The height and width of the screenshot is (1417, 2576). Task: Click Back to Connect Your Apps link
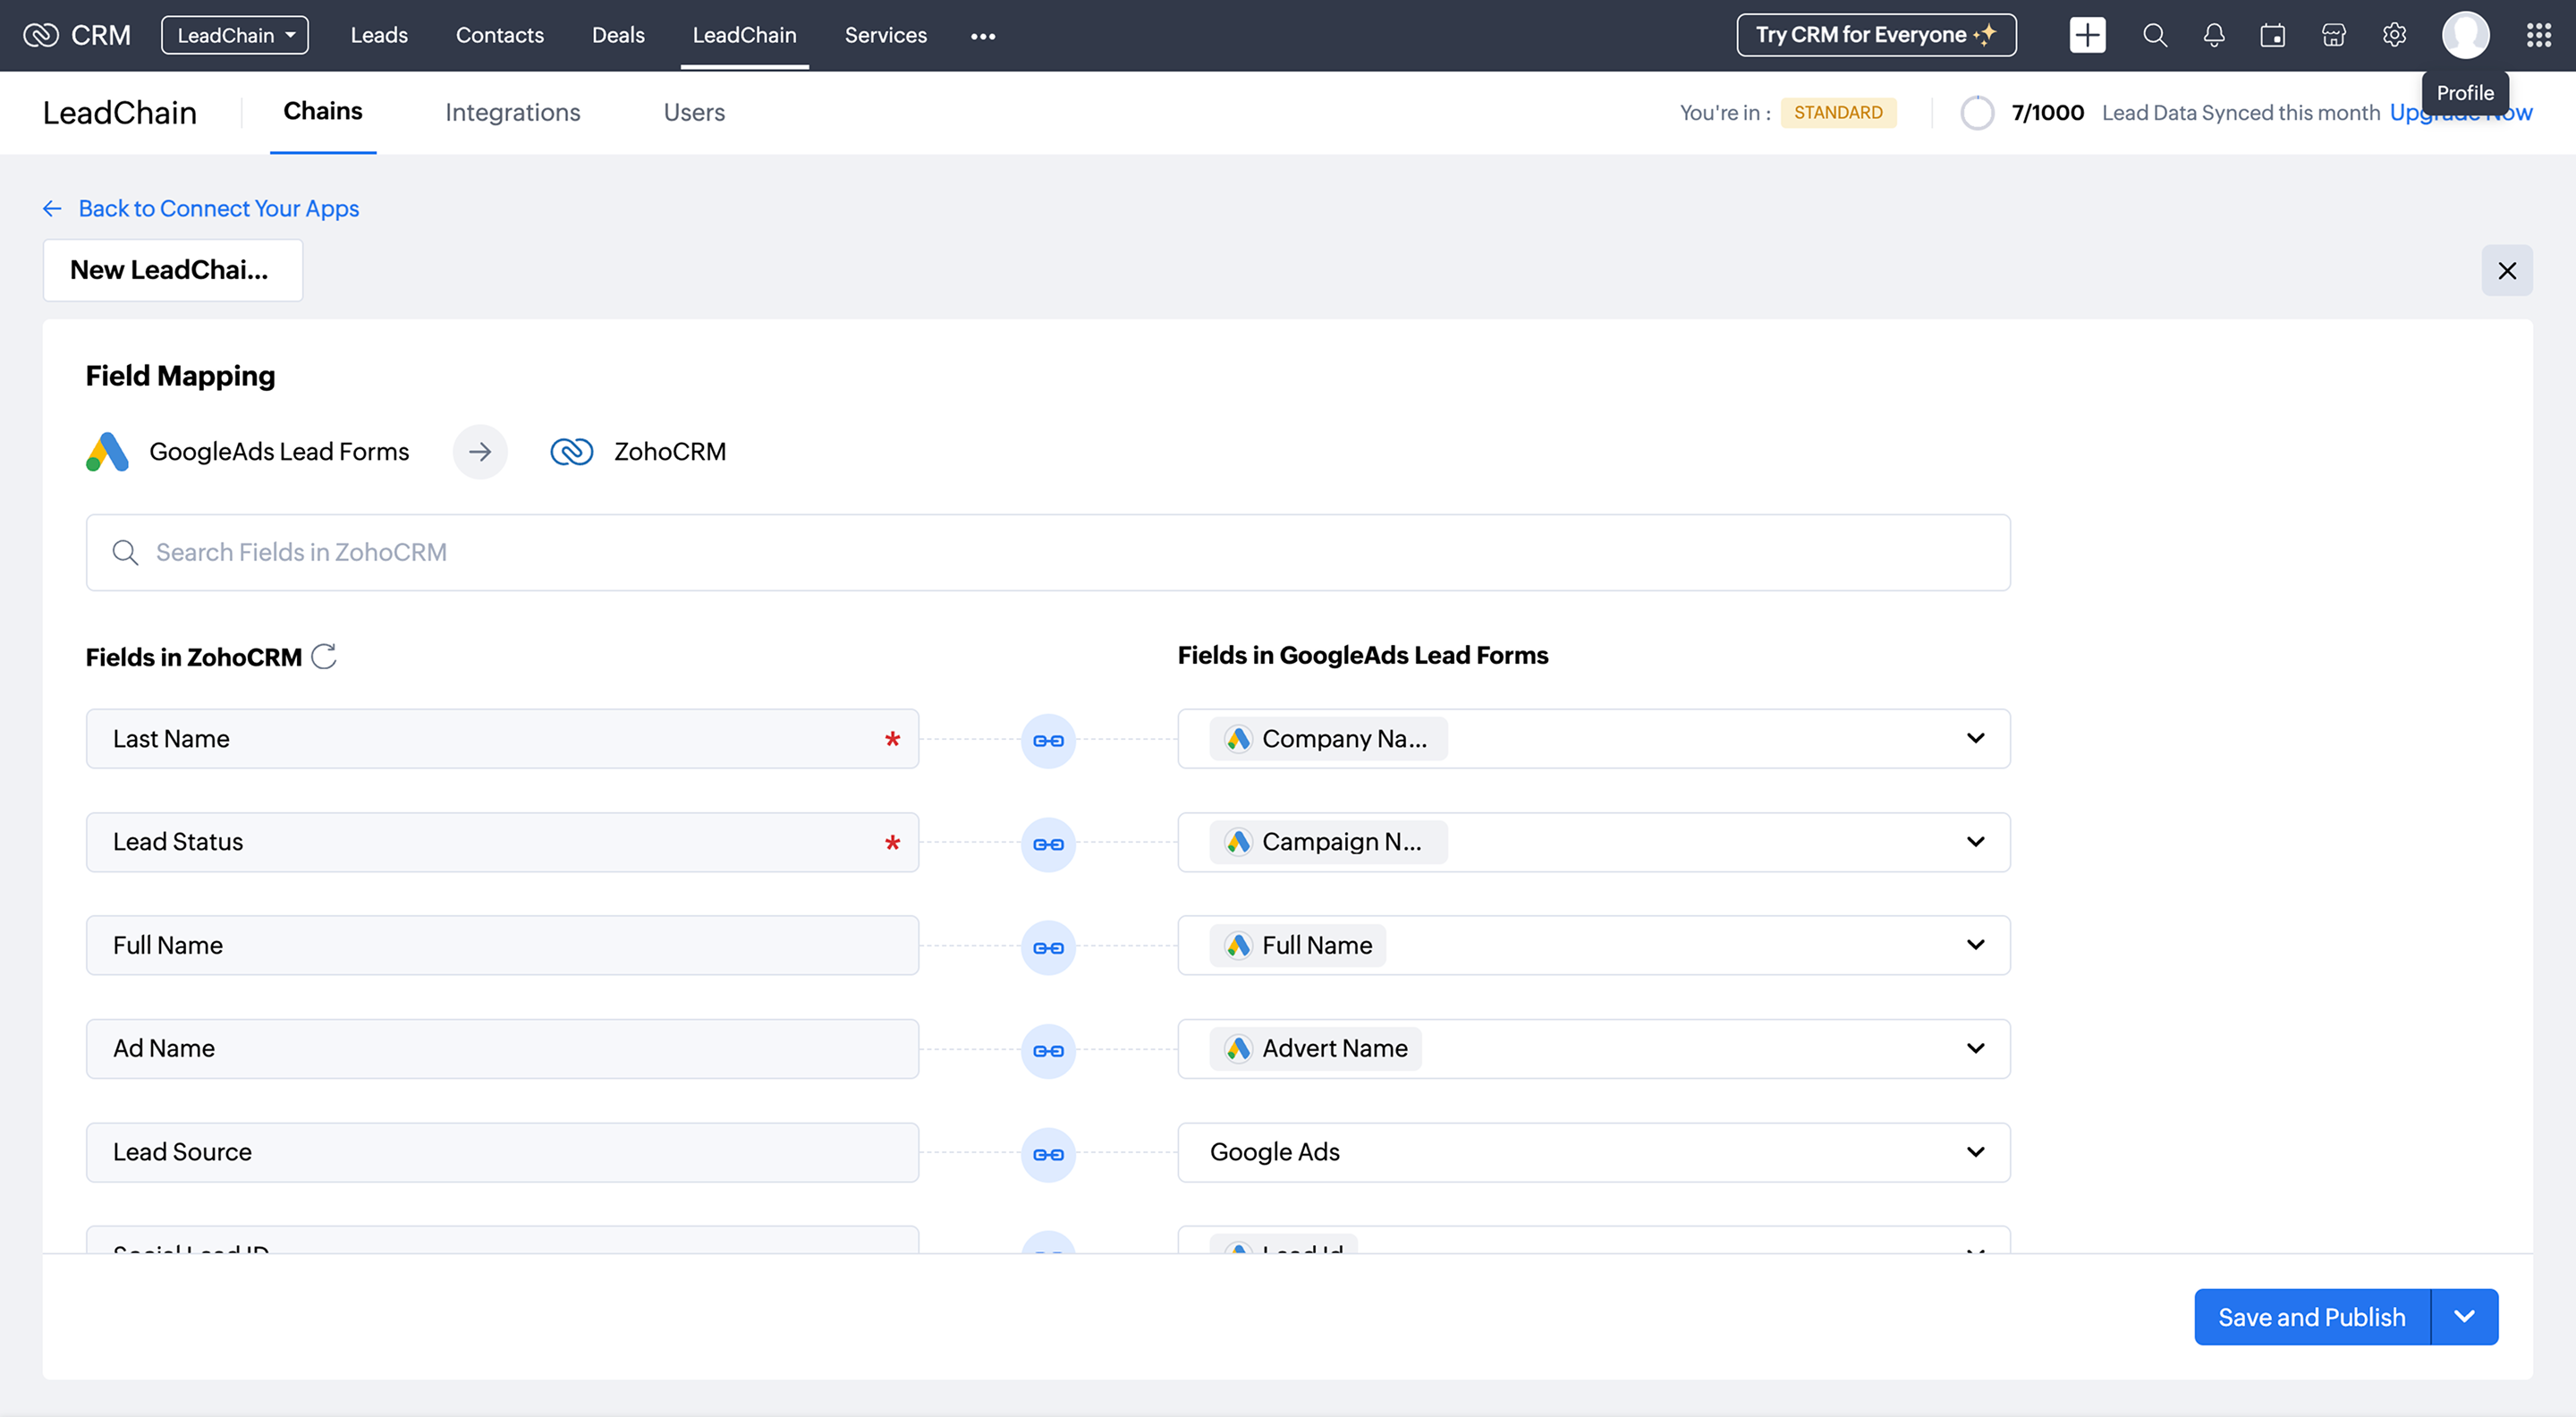coord(218,208)
